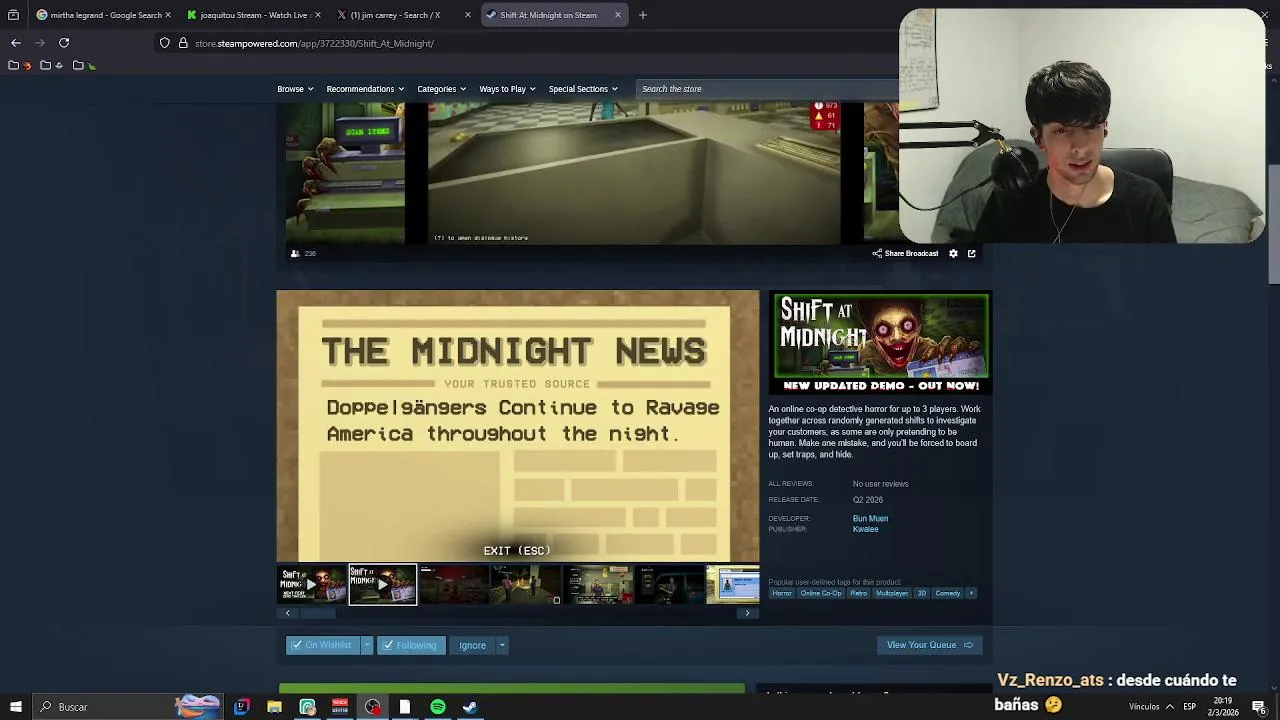
Task: Open a new browser tab
Action: pyautogui.click(x=643, y=15)
